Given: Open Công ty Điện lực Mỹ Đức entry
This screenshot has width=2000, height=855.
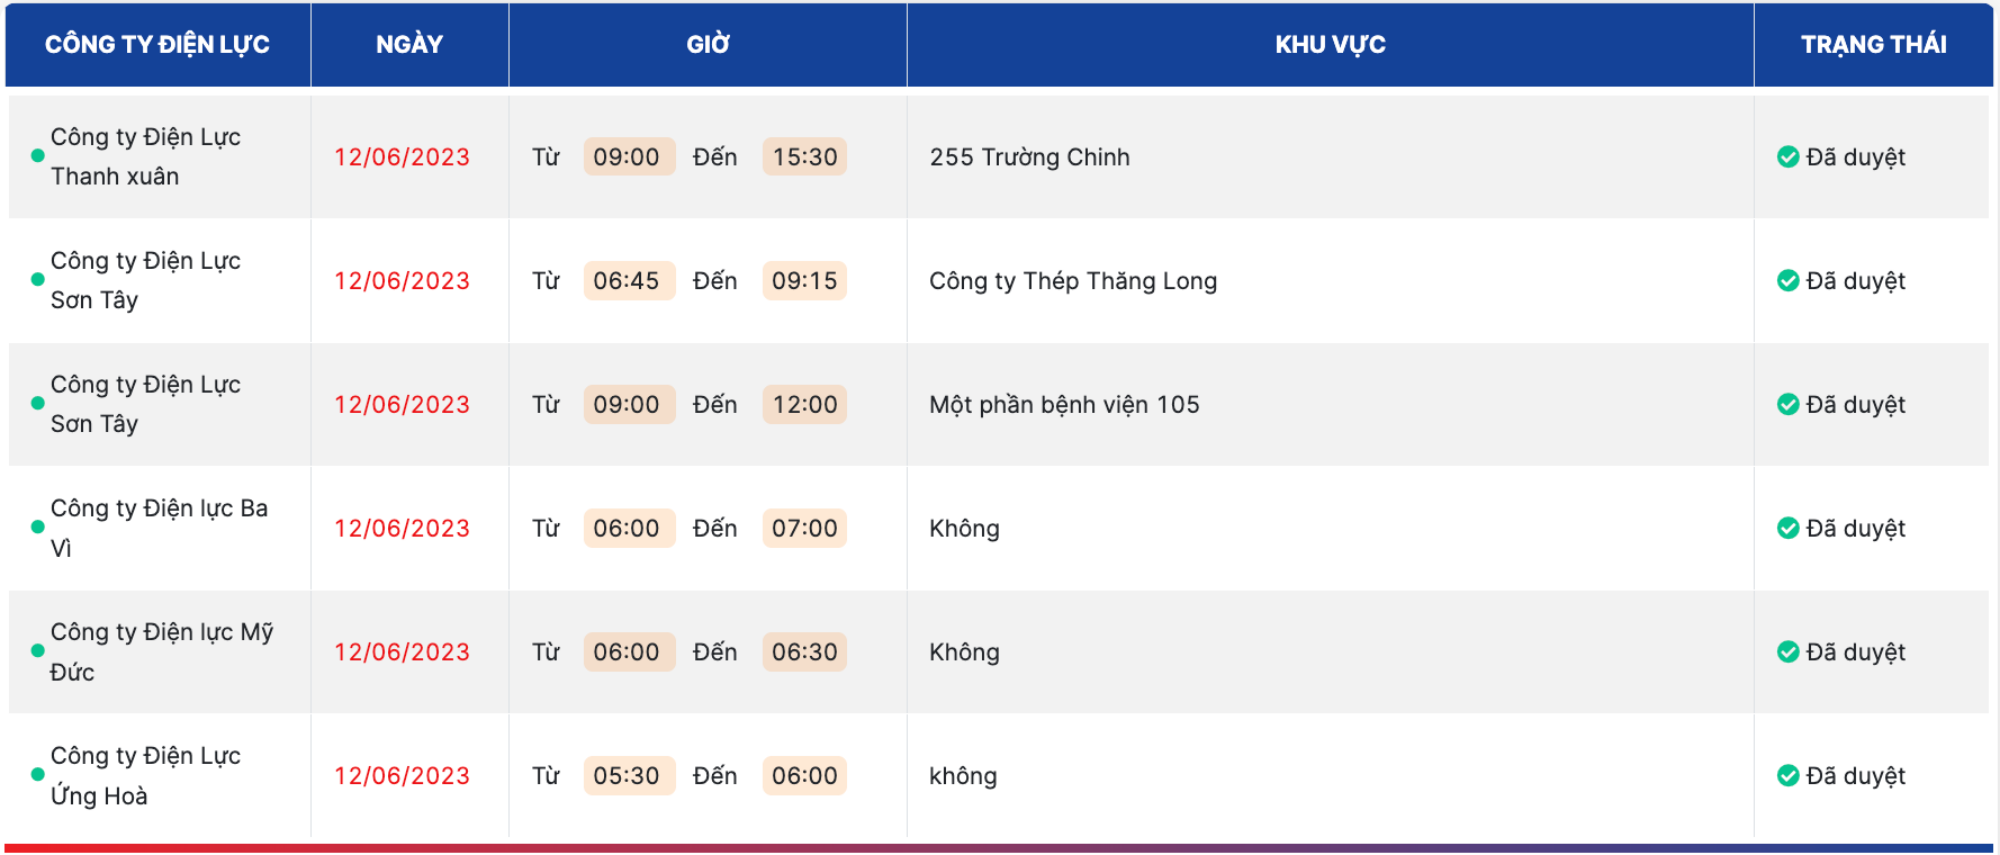Looking at the screenshot, I should point(161,652).
